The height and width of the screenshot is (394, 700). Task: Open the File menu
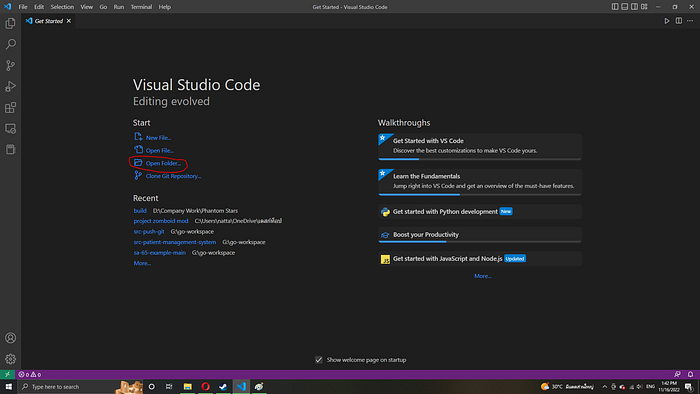coord(23,7)
